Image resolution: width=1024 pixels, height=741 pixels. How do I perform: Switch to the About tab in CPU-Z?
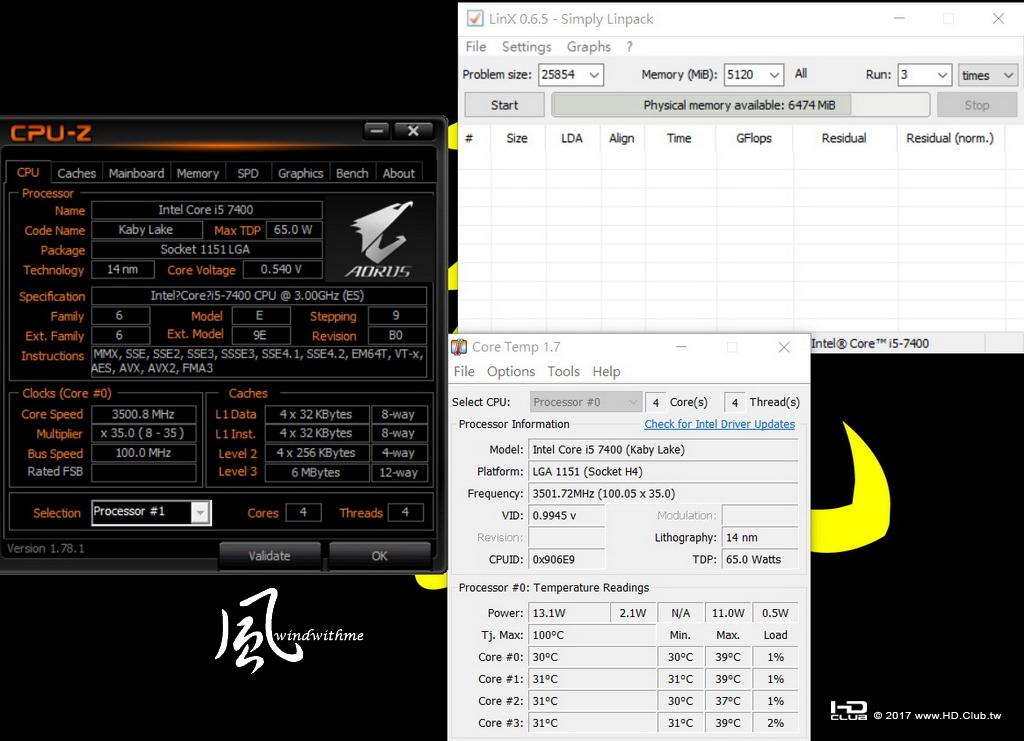pyautogui.click(x=398, y=173)
